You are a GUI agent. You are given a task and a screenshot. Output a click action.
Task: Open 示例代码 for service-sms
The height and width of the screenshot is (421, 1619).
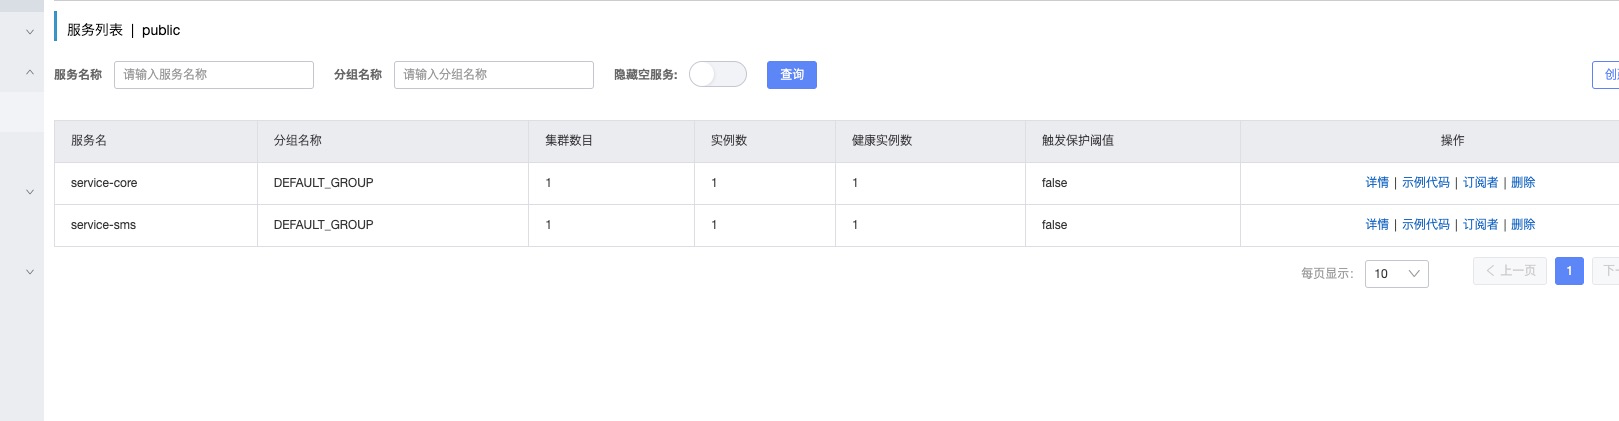[x=1425, y=225]
